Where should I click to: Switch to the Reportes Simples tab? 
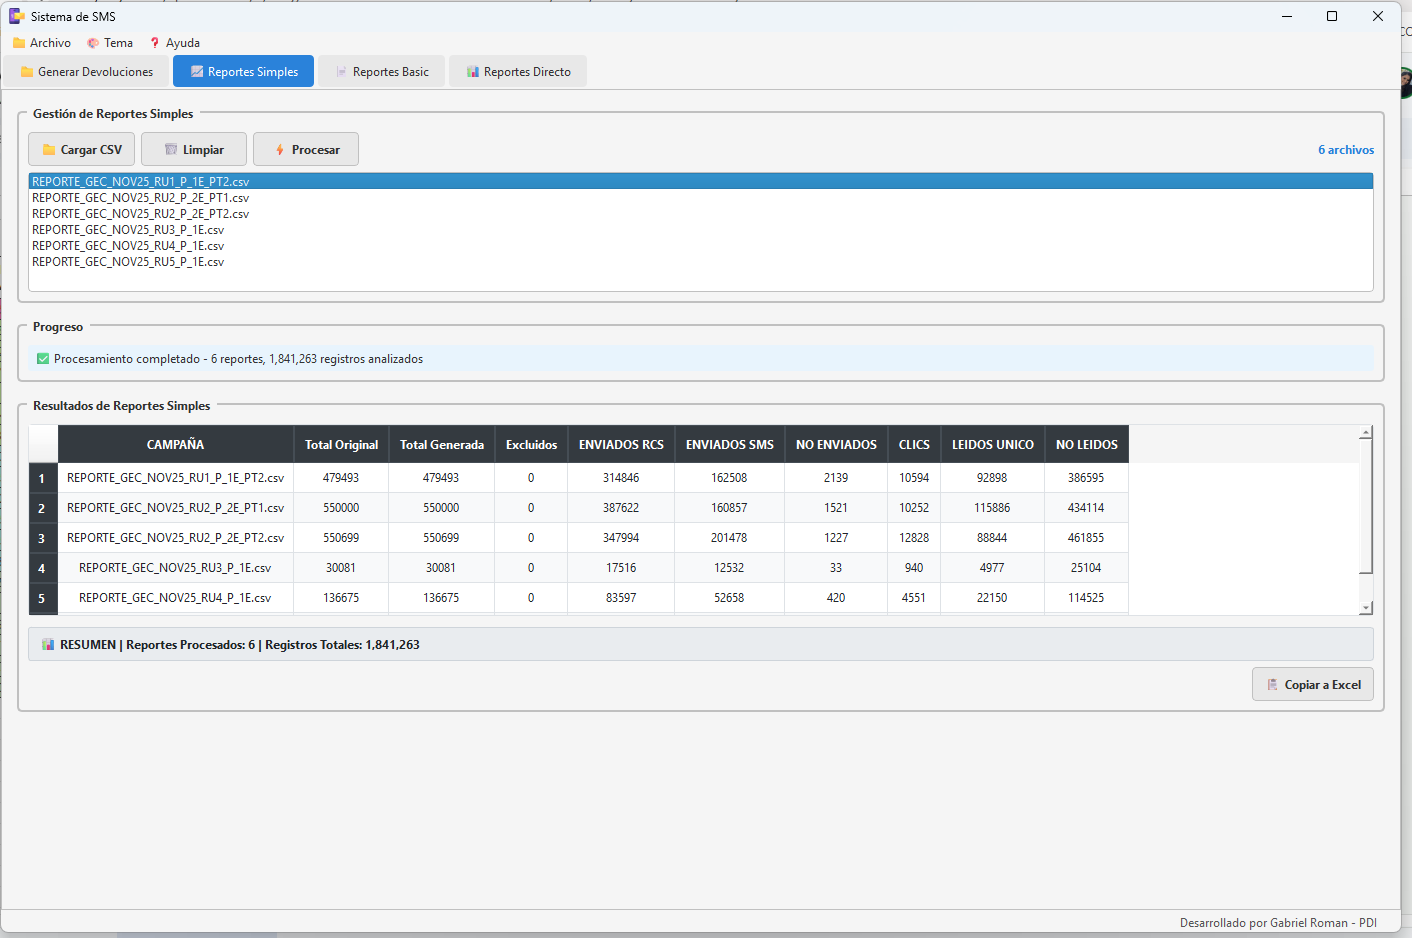[x=243, y=72]
